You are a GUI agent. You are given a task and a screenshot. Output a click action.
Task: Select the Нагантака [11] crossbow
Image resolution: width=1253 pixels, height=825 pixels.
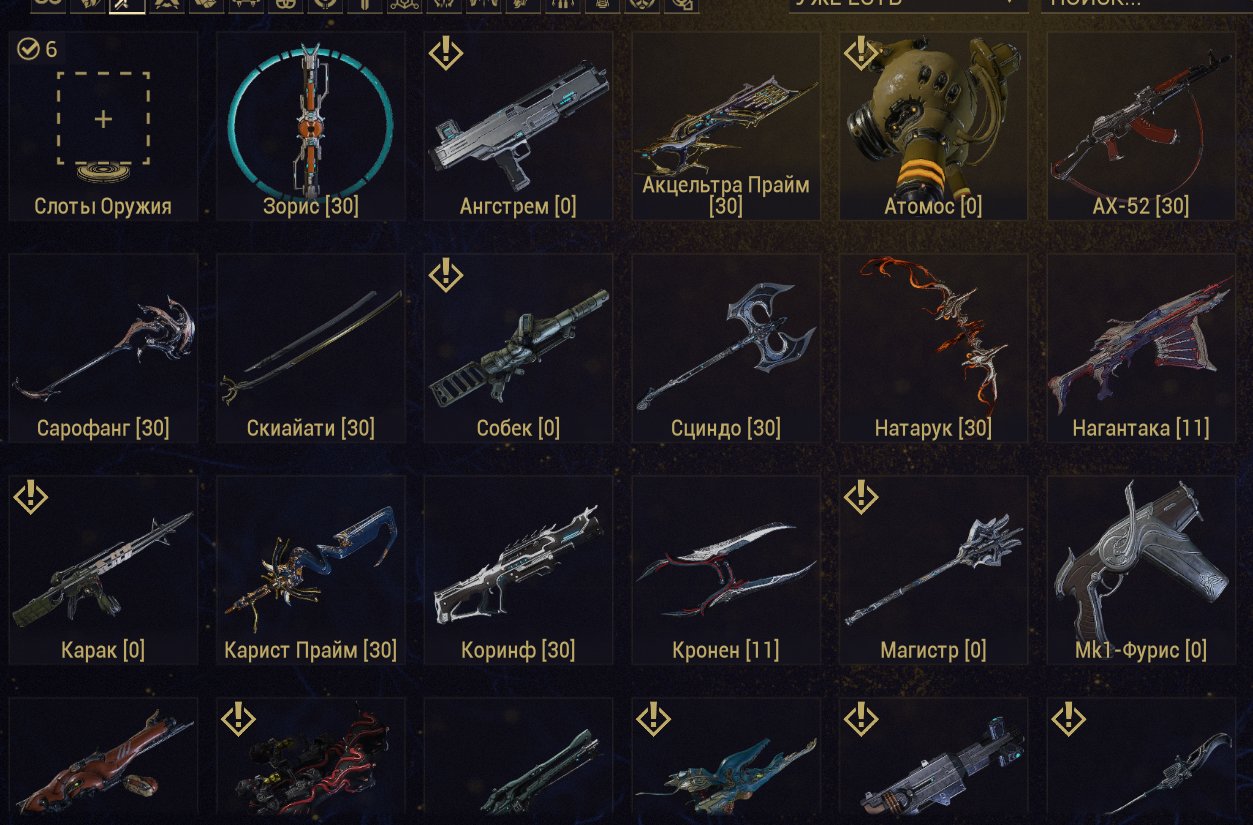click(x=1141, y=348)
